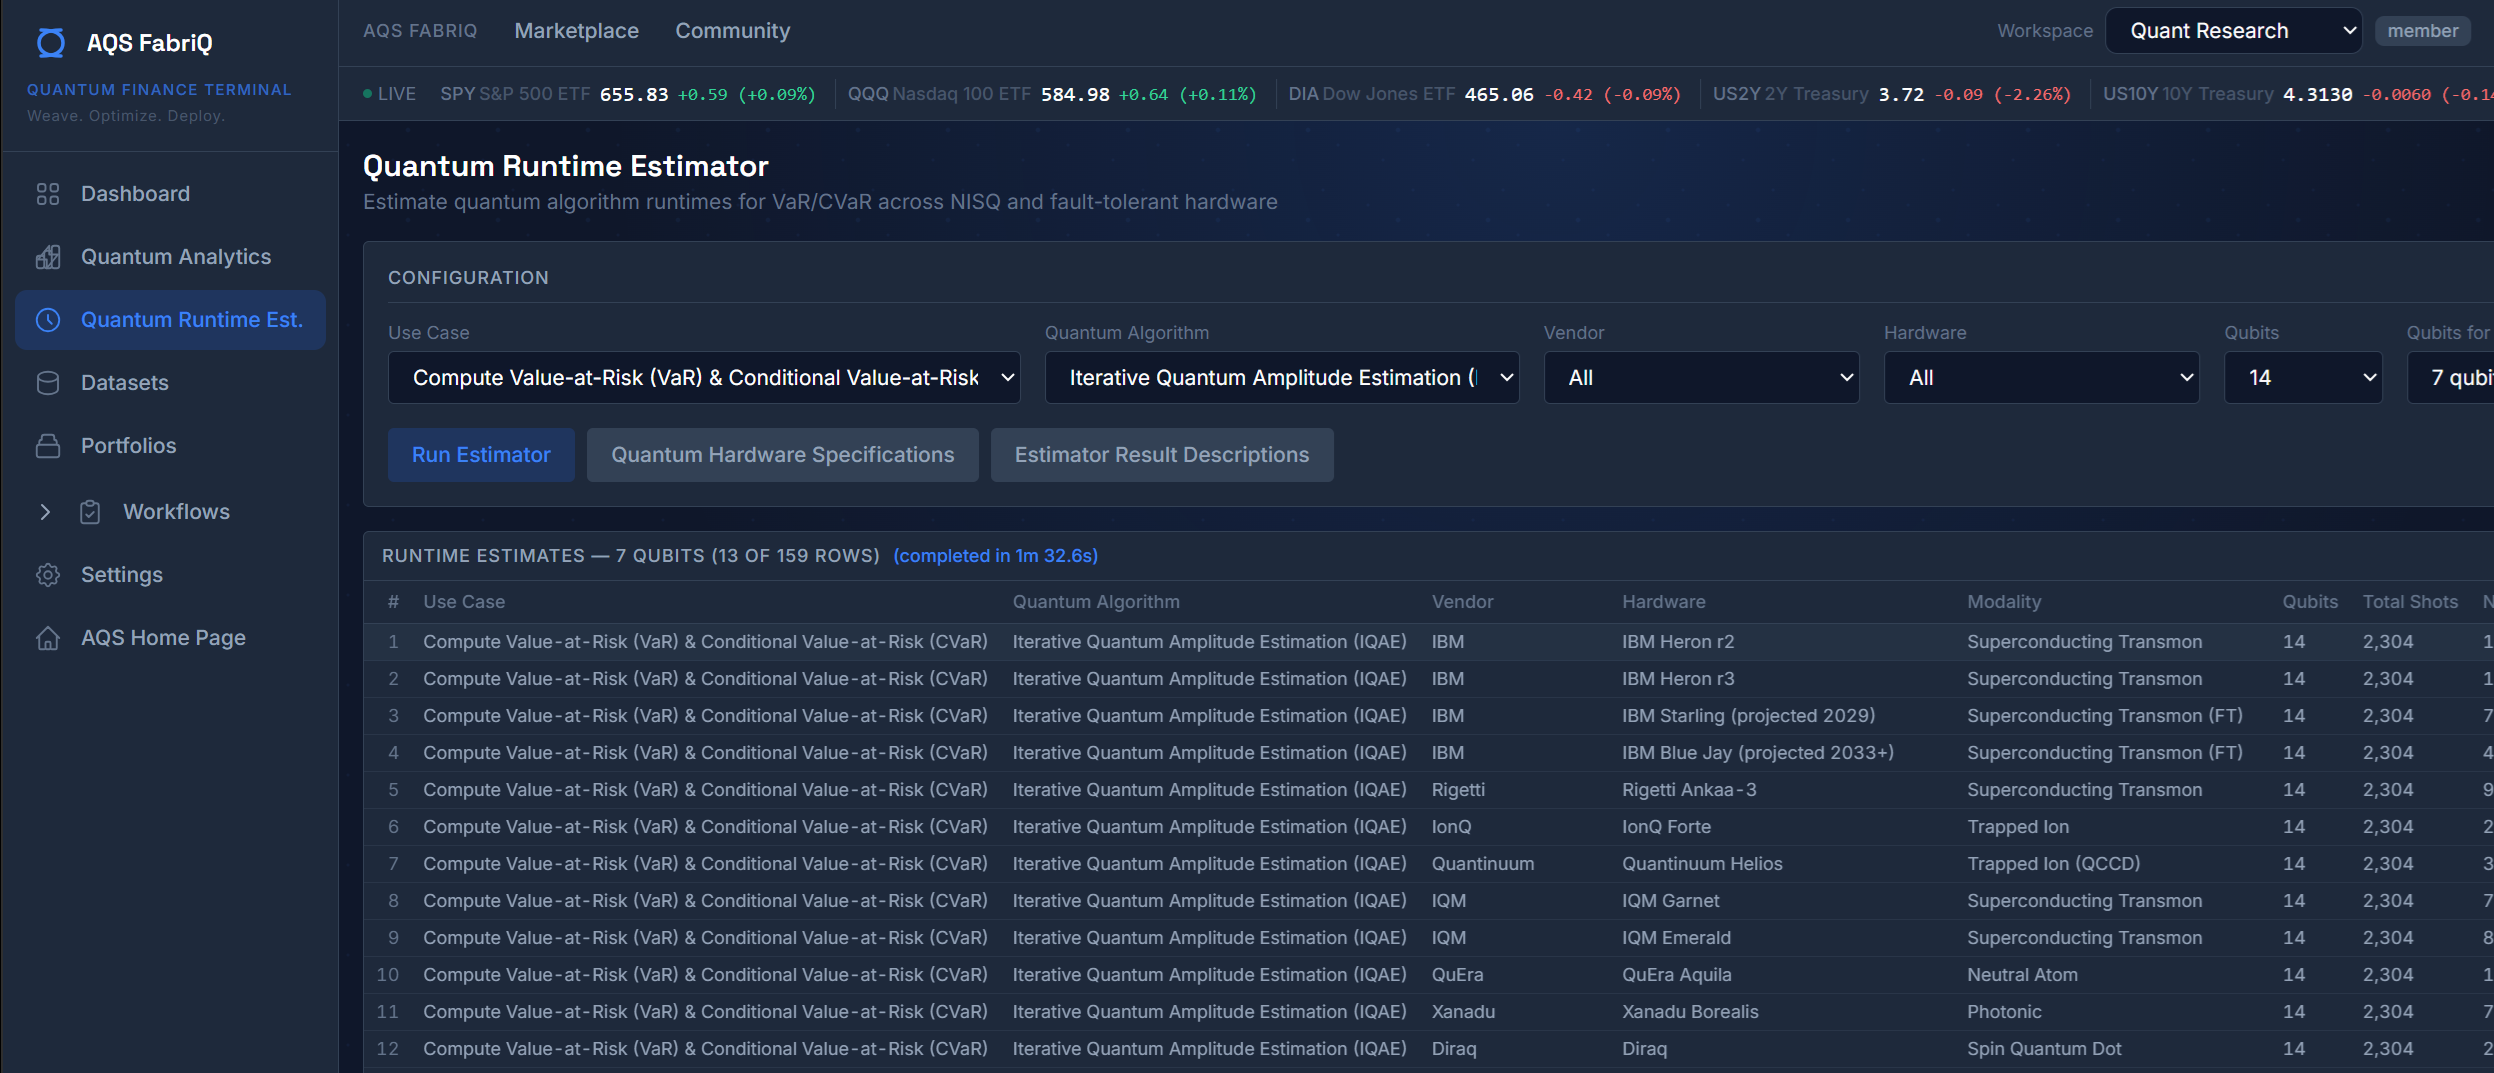The image size is (2494, 1073).
Task: Select the Portfolios lock icon
Action: coord(49,445)
